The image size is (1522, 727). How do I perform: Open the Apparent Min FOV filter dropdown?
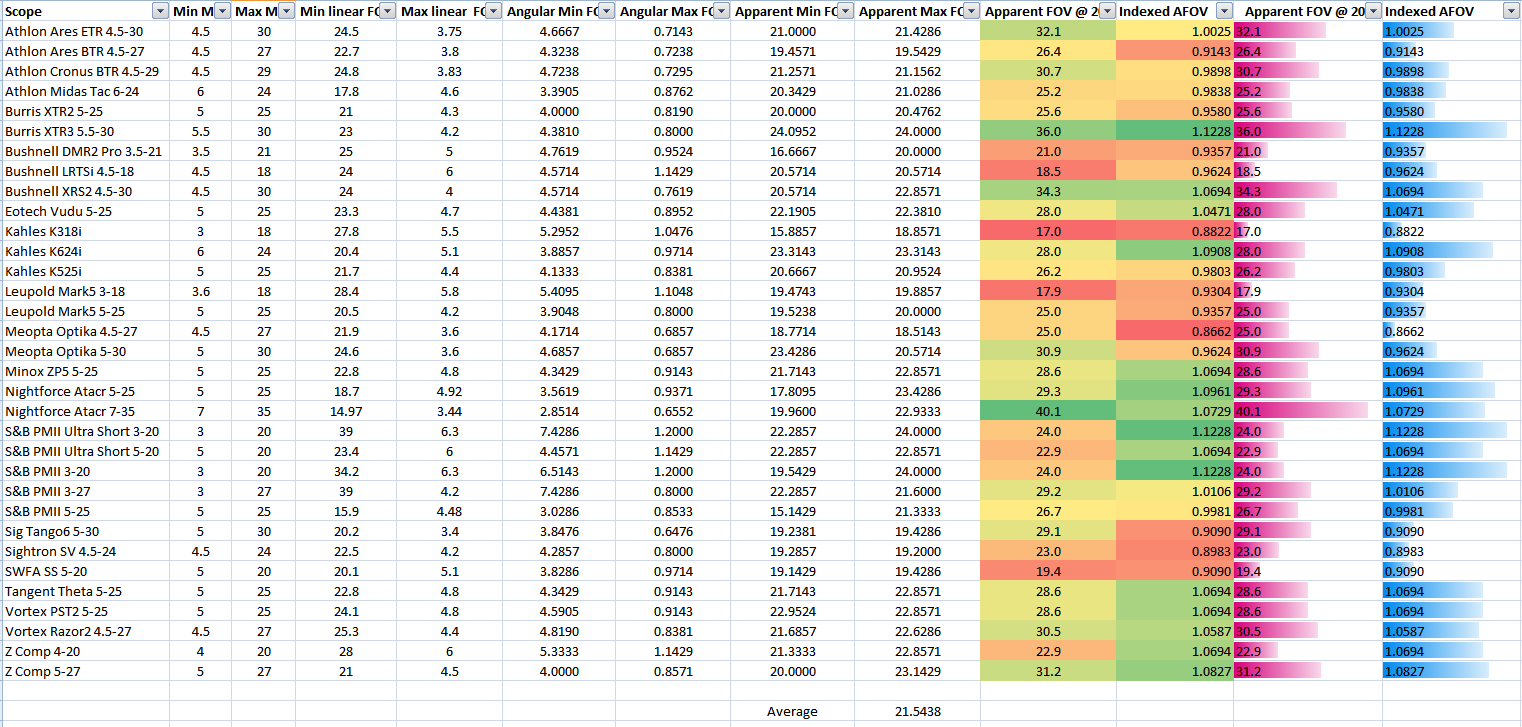click(x=844, y=11)
